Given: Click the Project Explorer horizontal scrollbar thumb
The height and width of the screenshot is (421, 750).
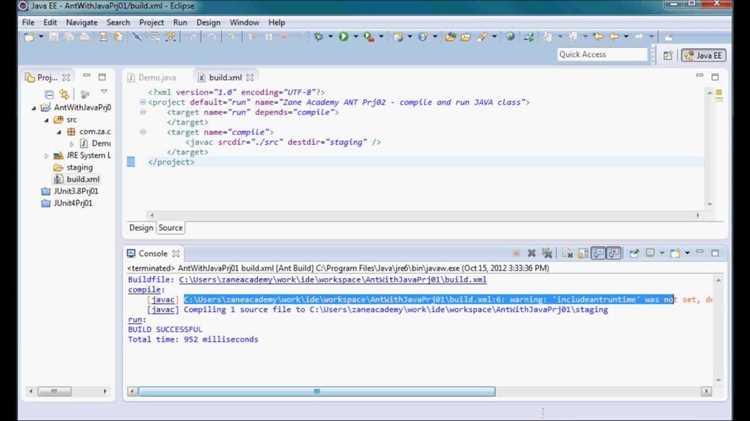Looking at the screenshot, I should tap(55, 391).
